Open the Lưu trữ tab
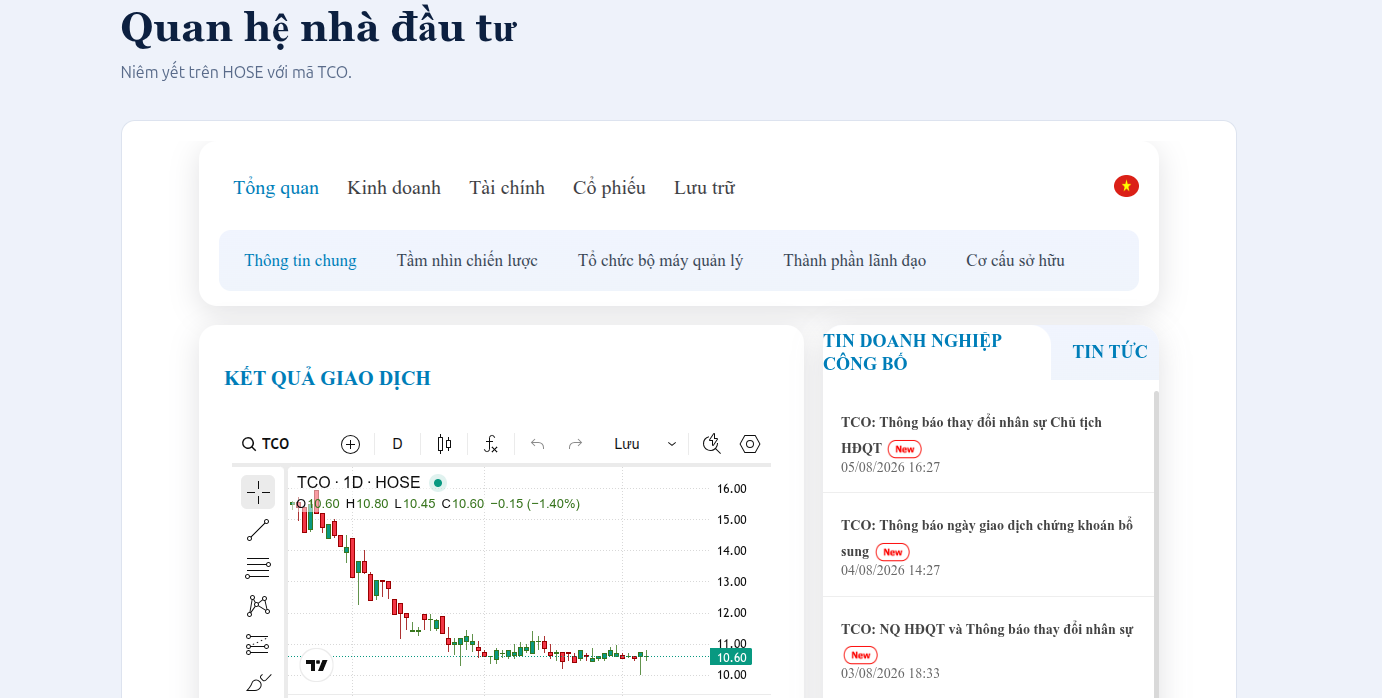The height and width of the screenshot is (698, 1382). pyautogui.click(x=704, y=188)
